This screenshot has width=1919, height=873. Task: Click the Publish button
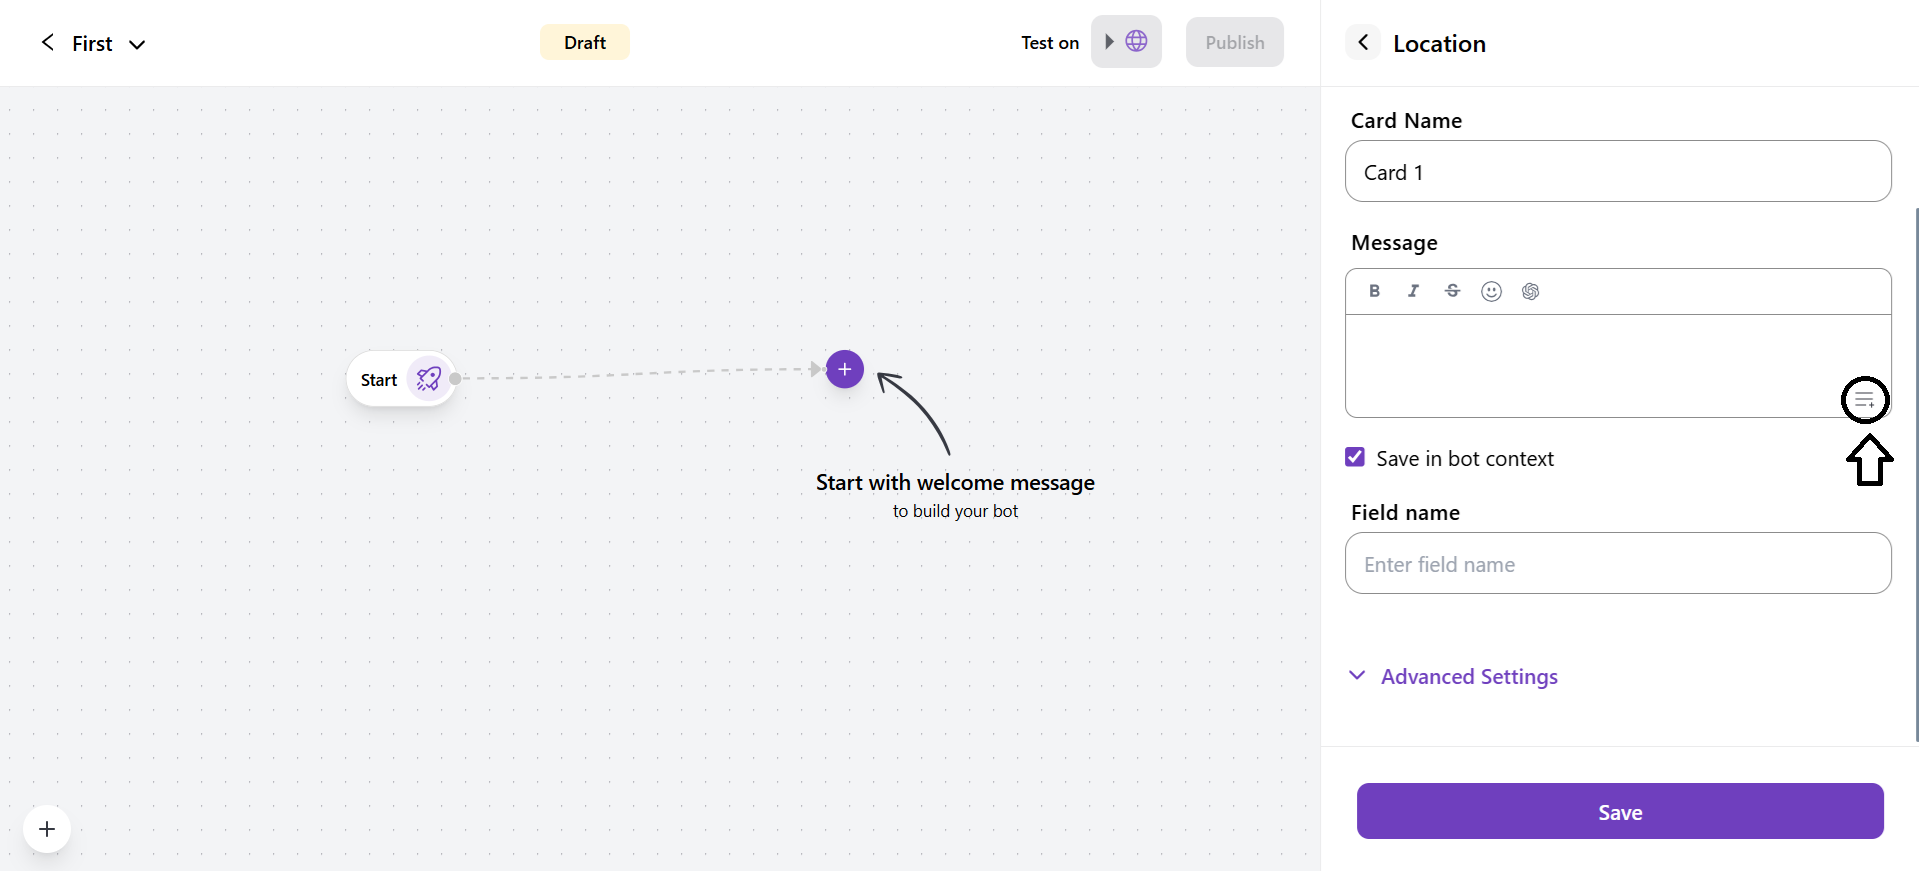1234,42
